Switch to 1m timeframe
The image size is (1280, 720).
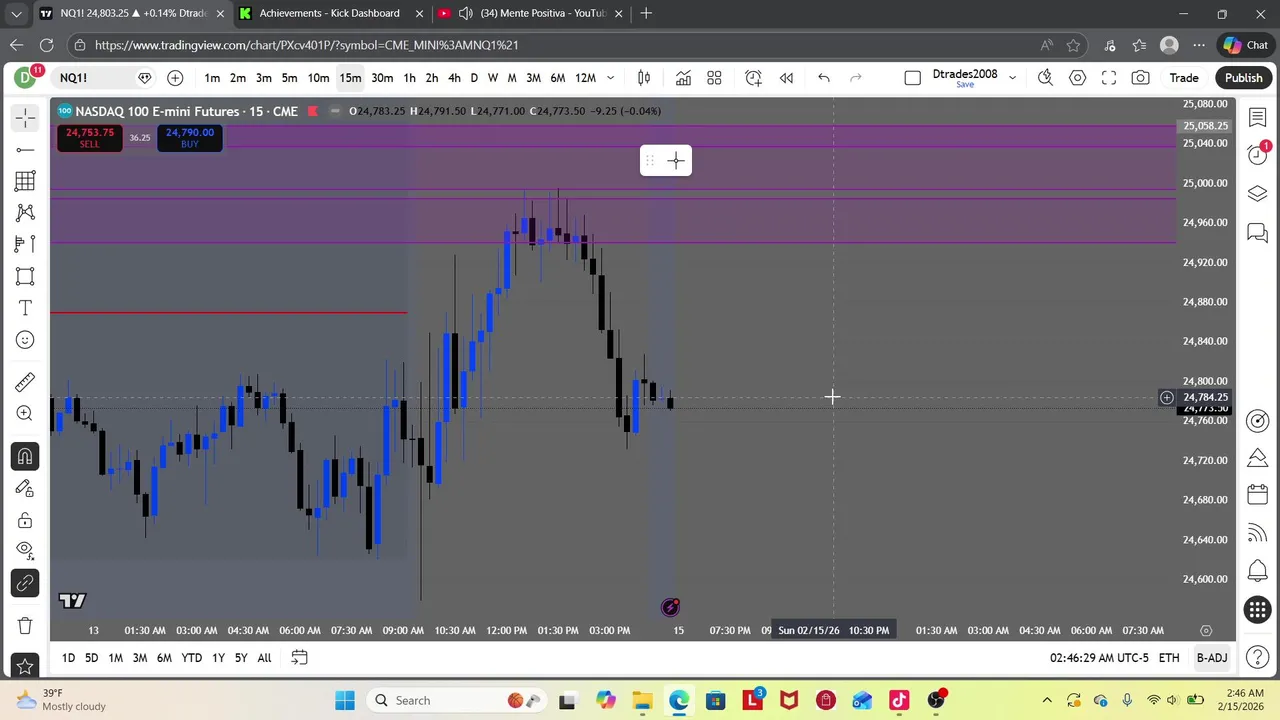(x=212, y=78)
